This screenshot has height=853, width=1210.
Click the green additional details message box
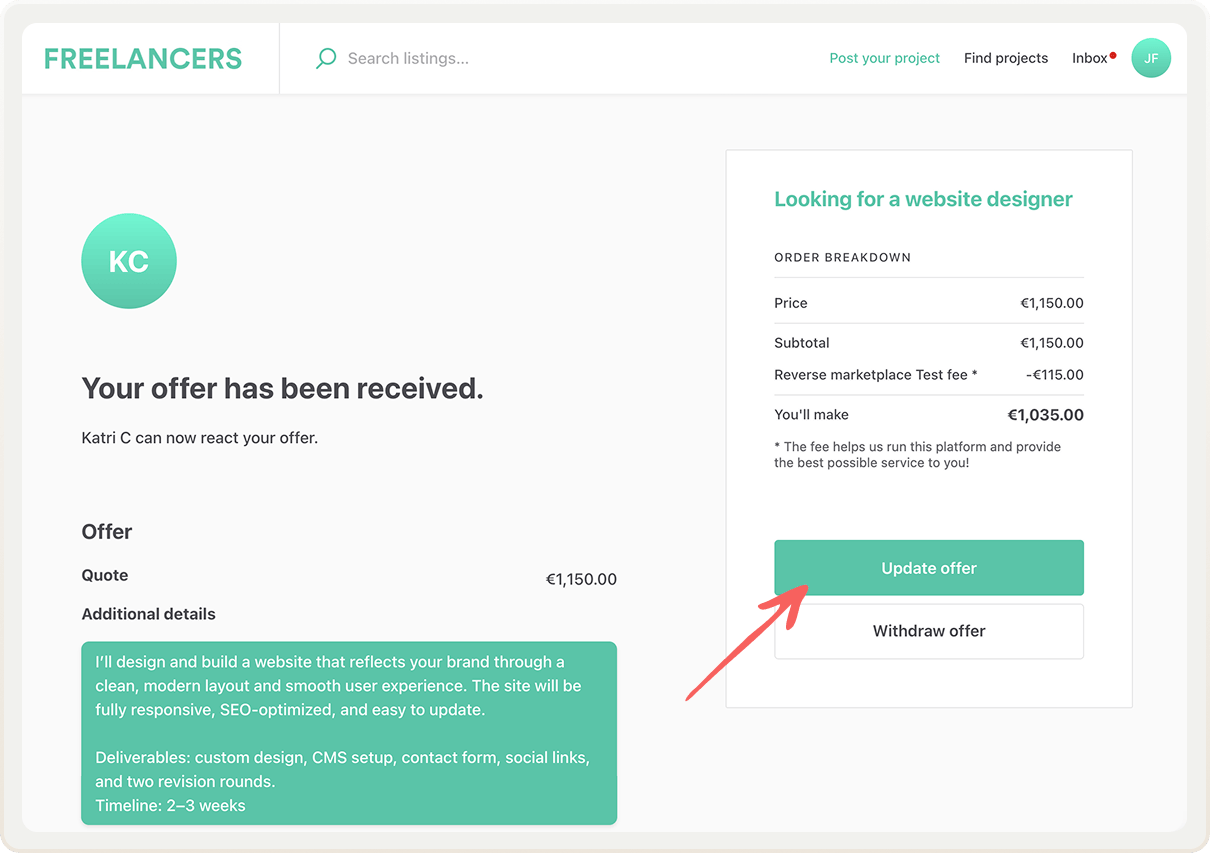tap(348, 733)
